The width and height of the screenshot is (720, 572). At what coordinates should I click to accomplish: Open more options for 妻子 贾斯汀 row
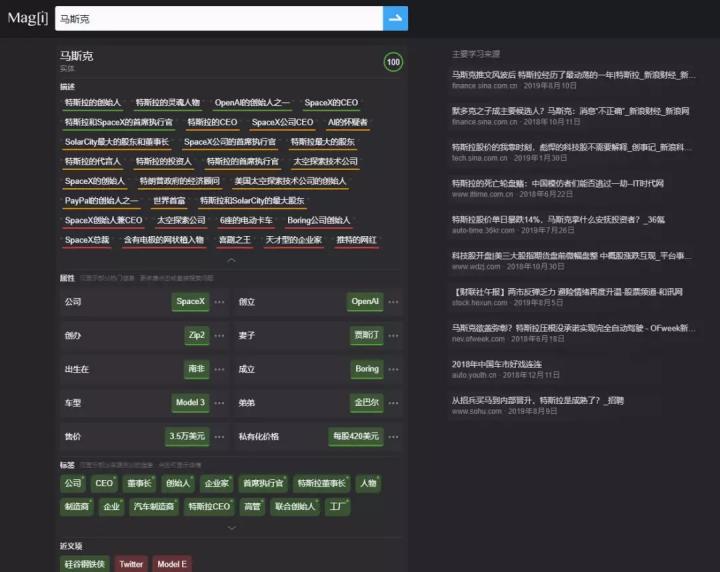(394, 336)
